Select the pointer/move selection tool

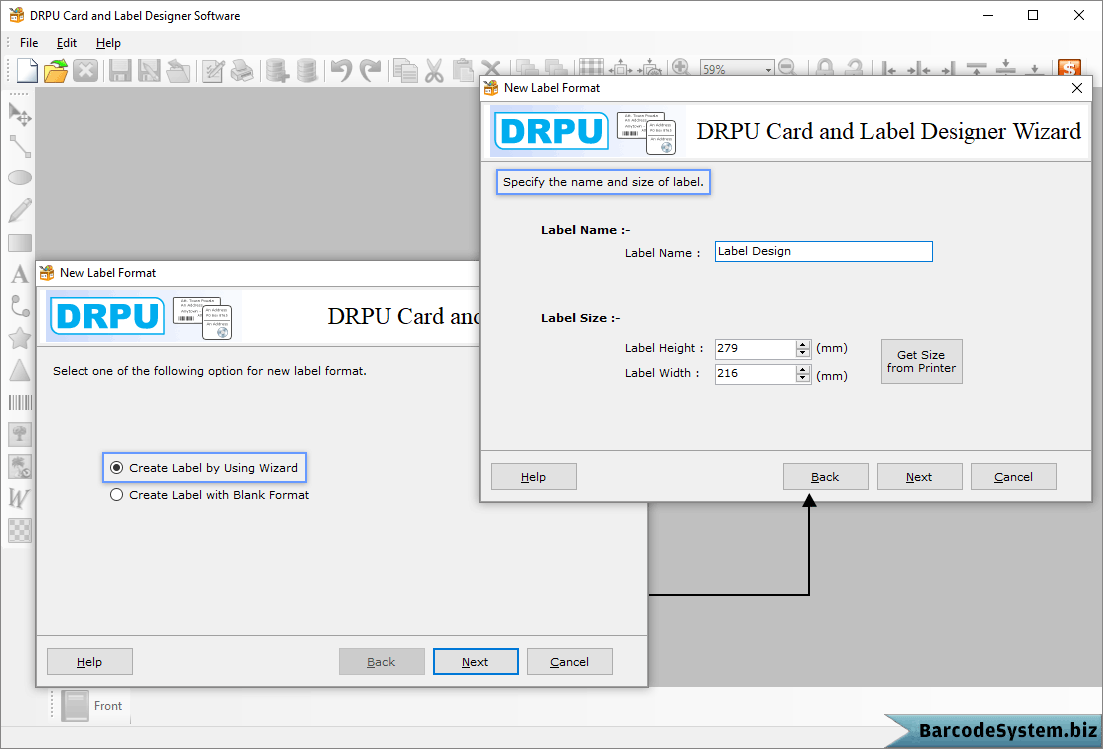[x=20, y=114]
